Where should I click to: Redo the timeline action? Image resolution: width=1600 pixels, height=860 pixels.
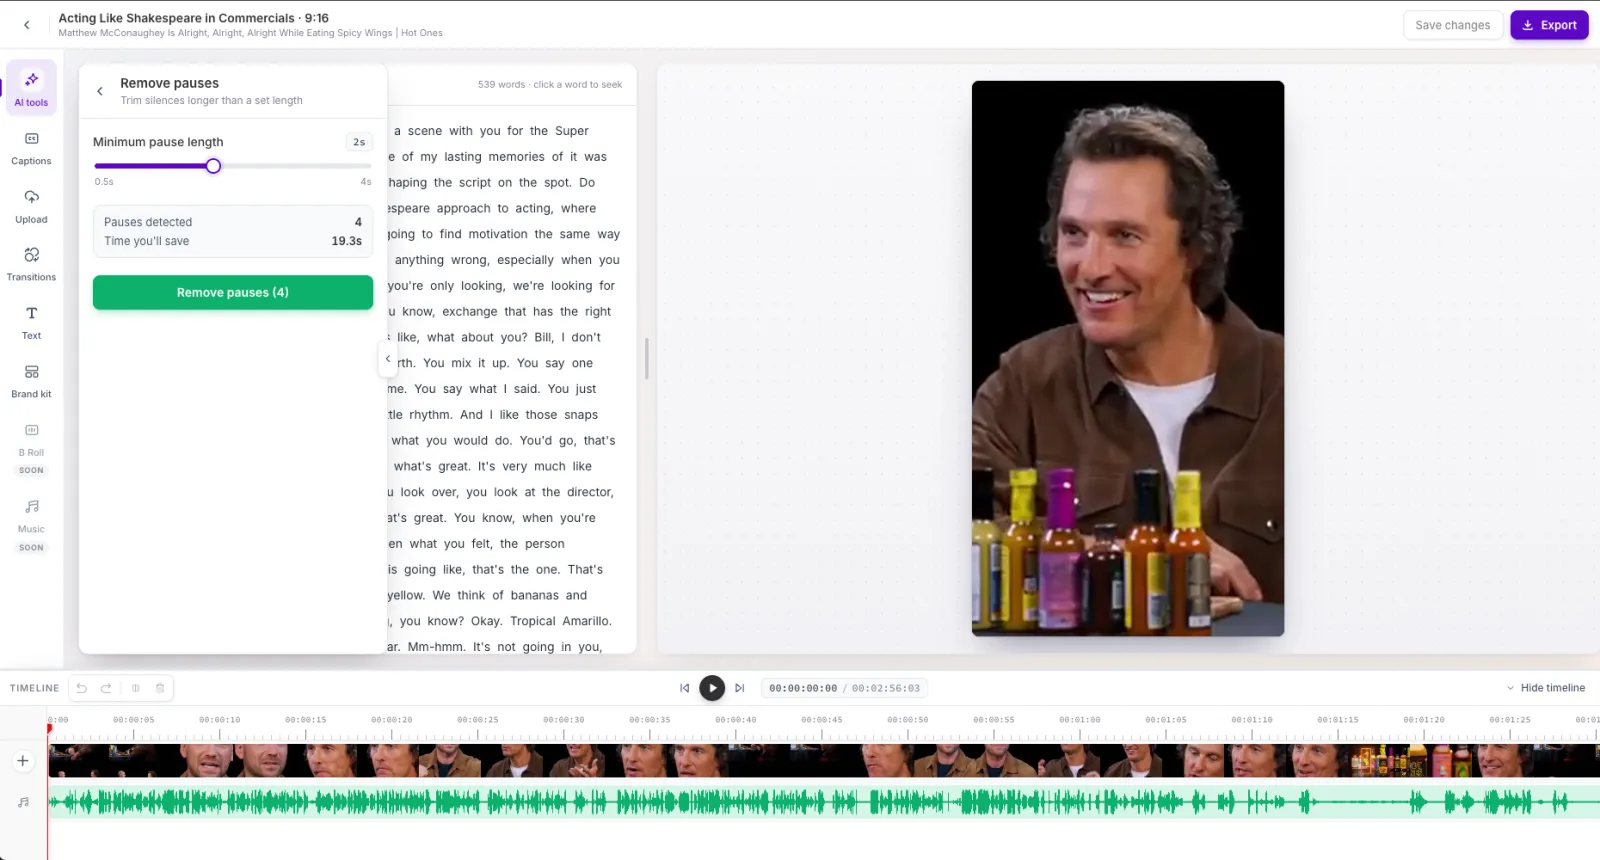pos(106,688)
